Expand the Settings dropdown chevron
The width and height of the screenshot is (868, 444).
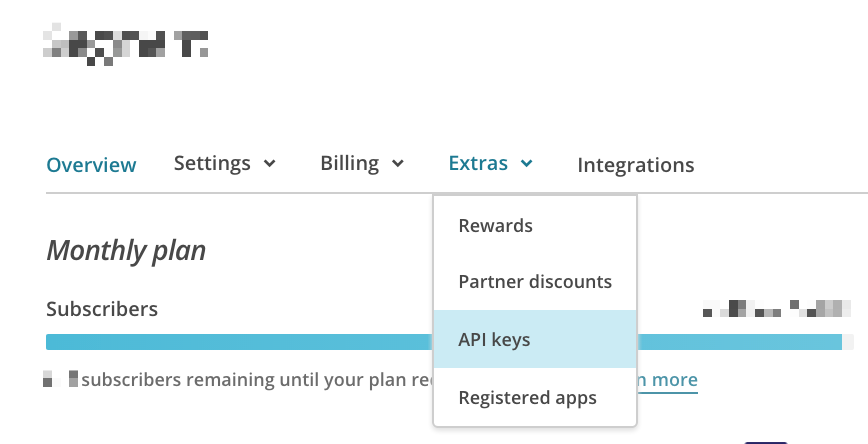pyautogui.click(x=269, y=164)
